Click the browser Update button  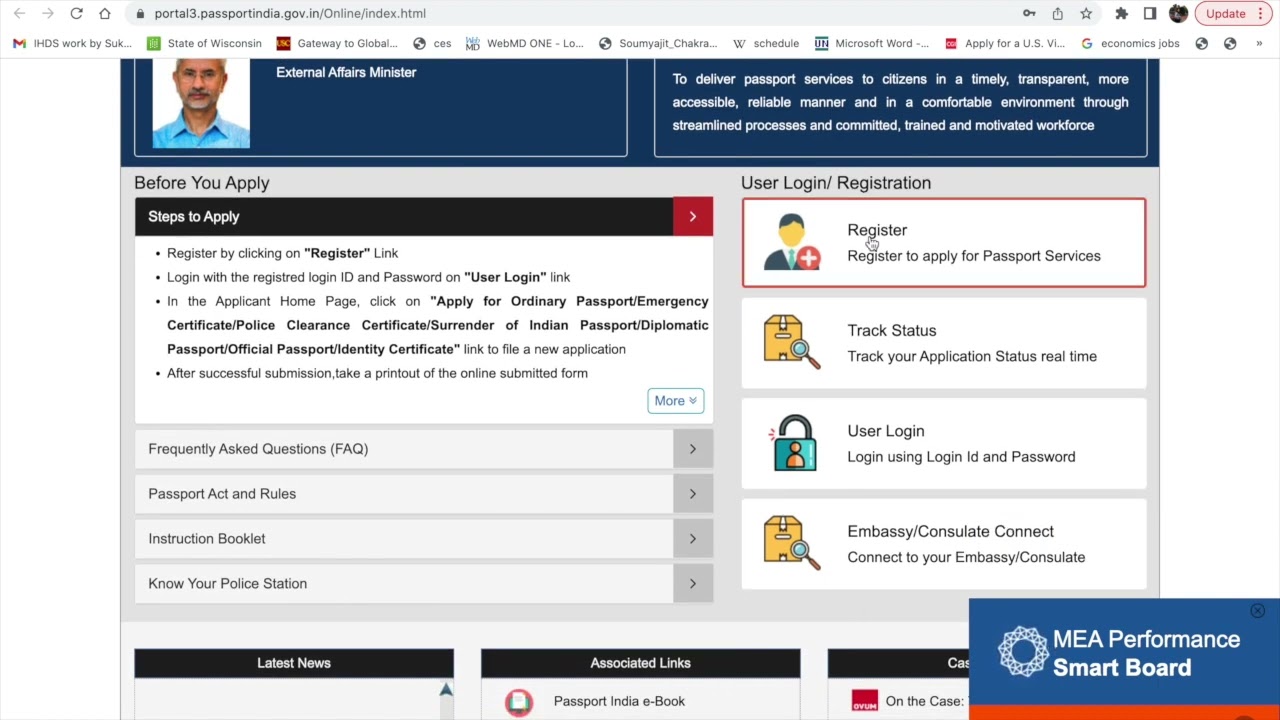click(1232, 13)
